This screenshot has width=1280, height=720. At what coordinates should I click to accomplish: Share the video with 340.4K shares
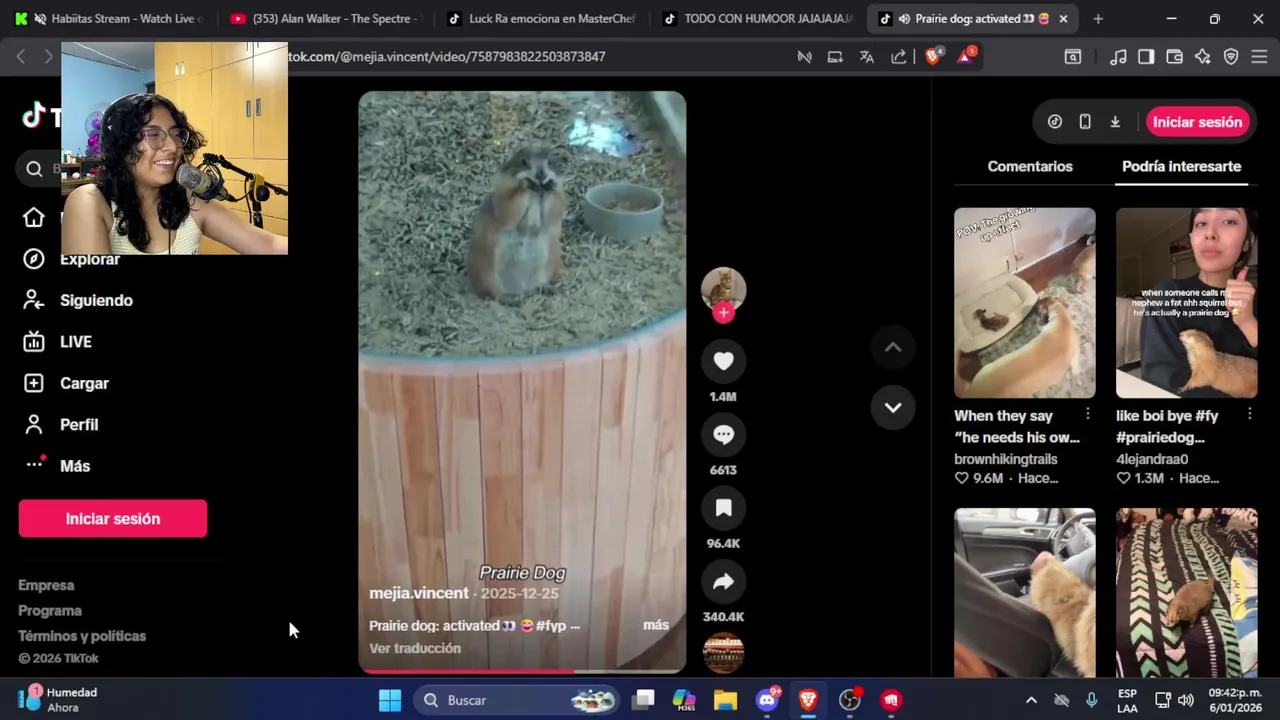[x=723, y=581]
